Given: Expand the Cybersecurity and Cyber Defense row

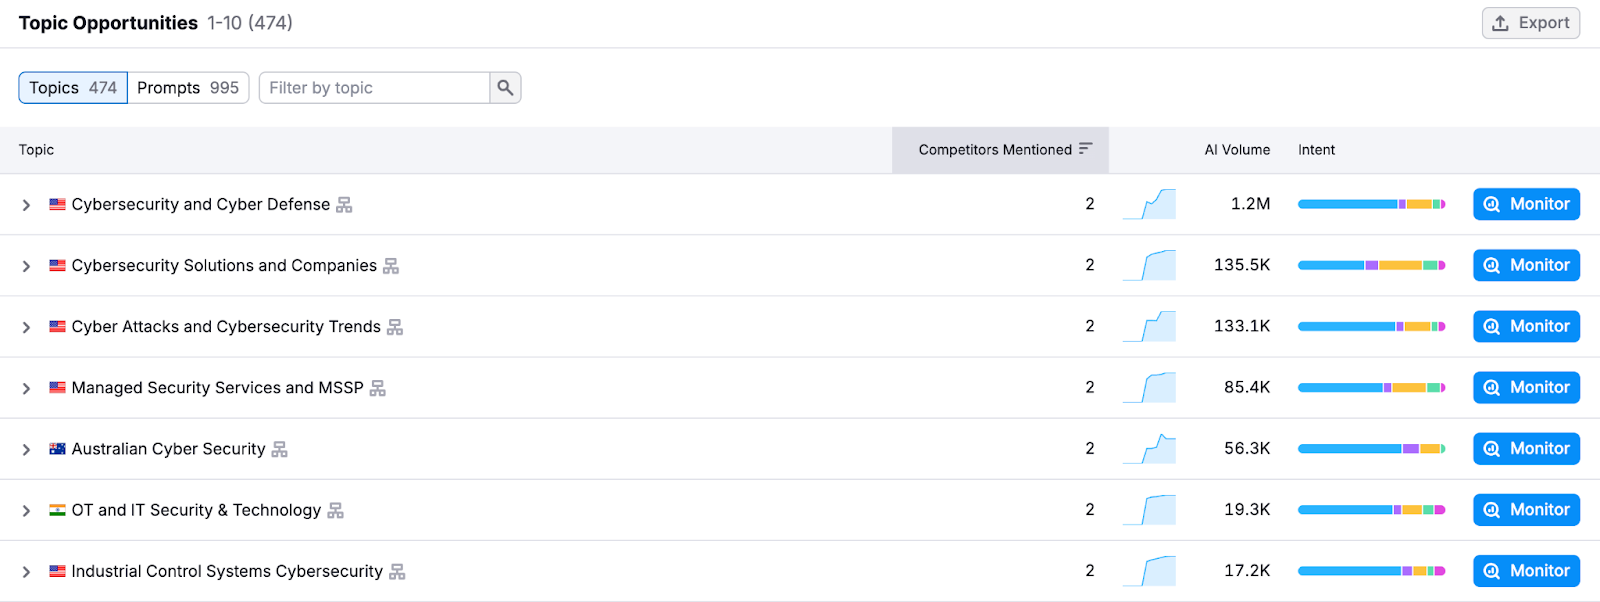Looking at the screenshot, I should pos(26,205).
